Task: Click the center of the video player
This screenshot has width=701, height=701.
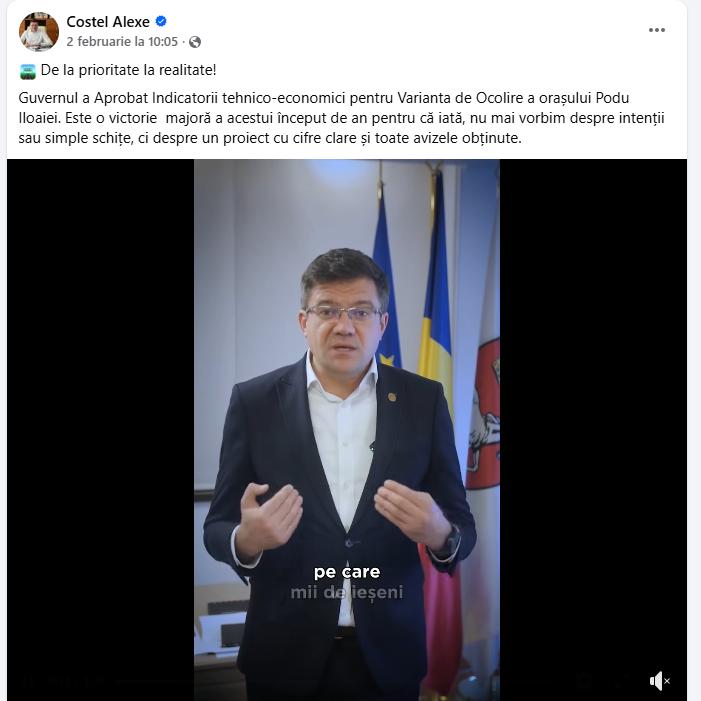Action: [346, 430]
